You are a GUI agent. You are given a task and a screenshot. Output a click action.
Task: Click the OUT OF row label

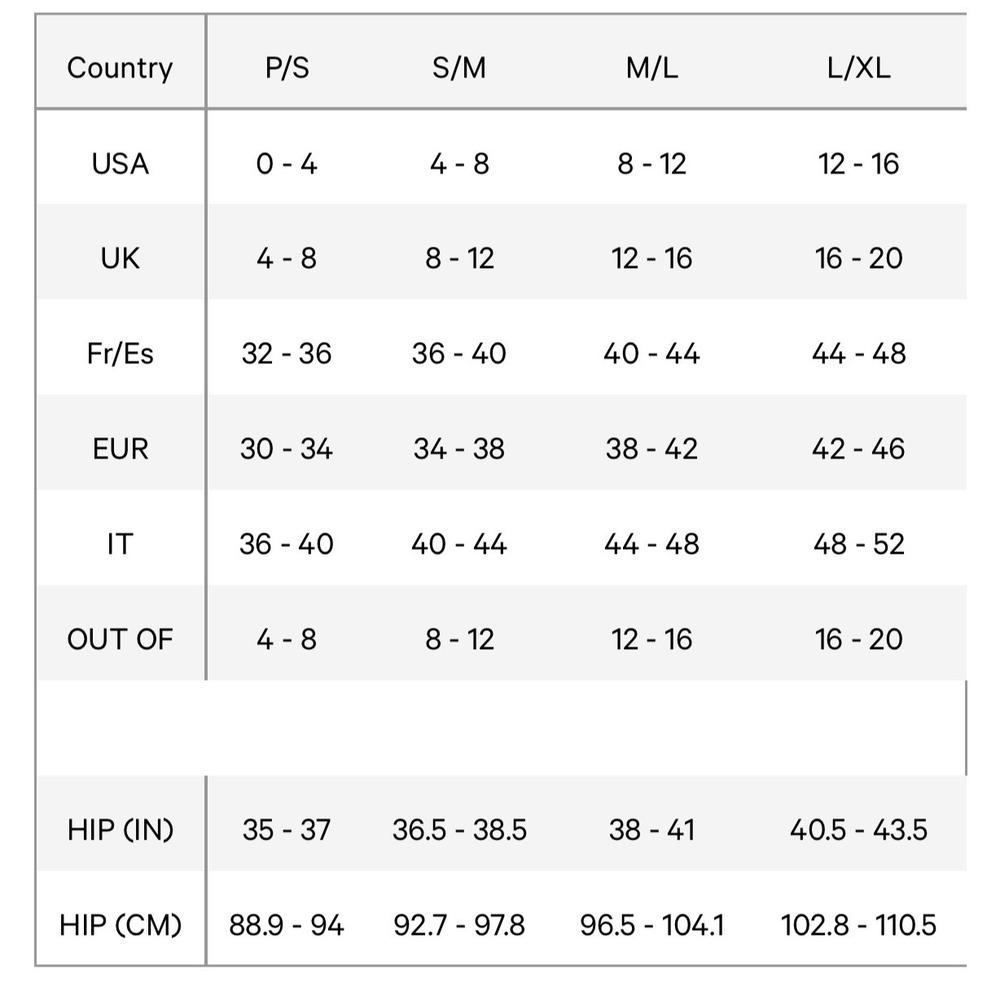(120, 639)
